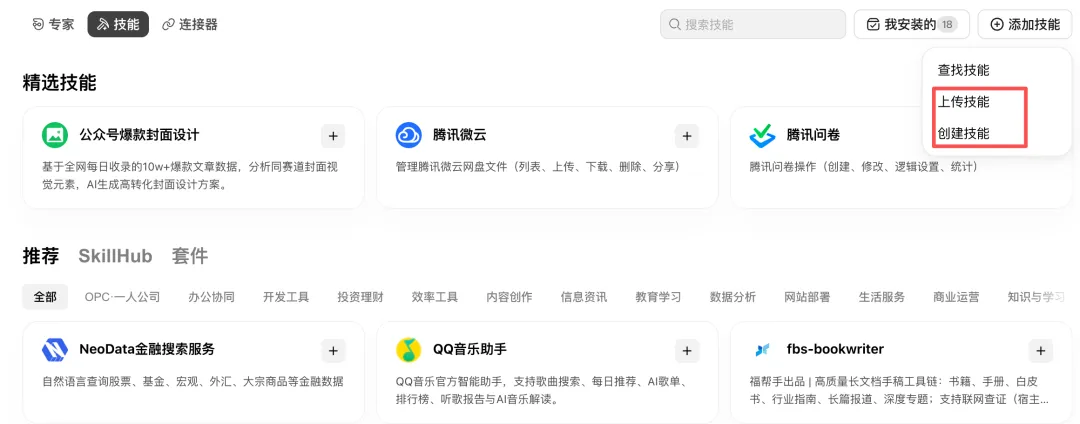Screen dimensions: 1080x424
Task: Switch to the 专家 tab
Action: (x=53, y=24)
